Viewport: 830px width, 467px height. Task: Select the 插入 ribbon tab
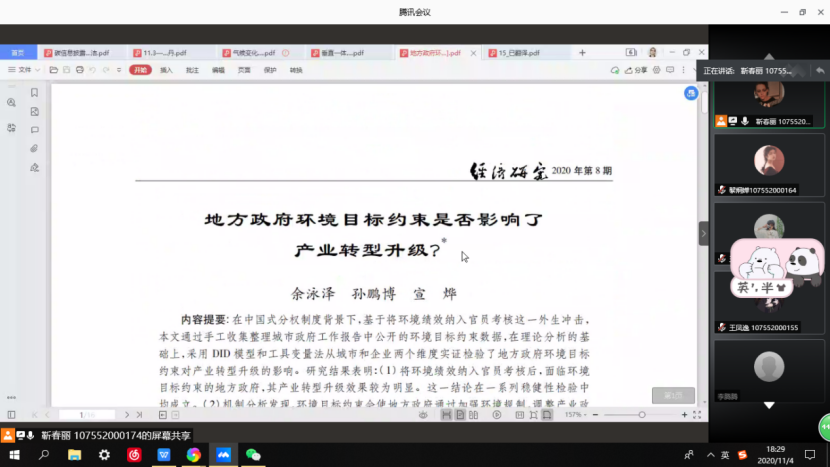coord(166,70)
